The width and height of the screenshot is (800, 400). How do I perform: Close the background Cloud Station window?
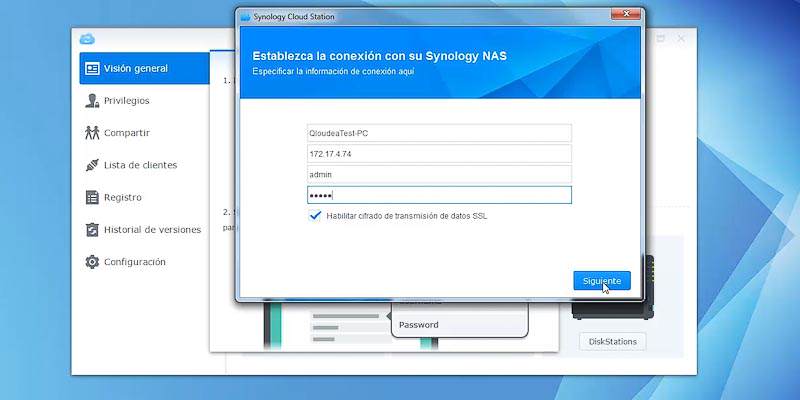pyautogui.click(x=681, y=38)
